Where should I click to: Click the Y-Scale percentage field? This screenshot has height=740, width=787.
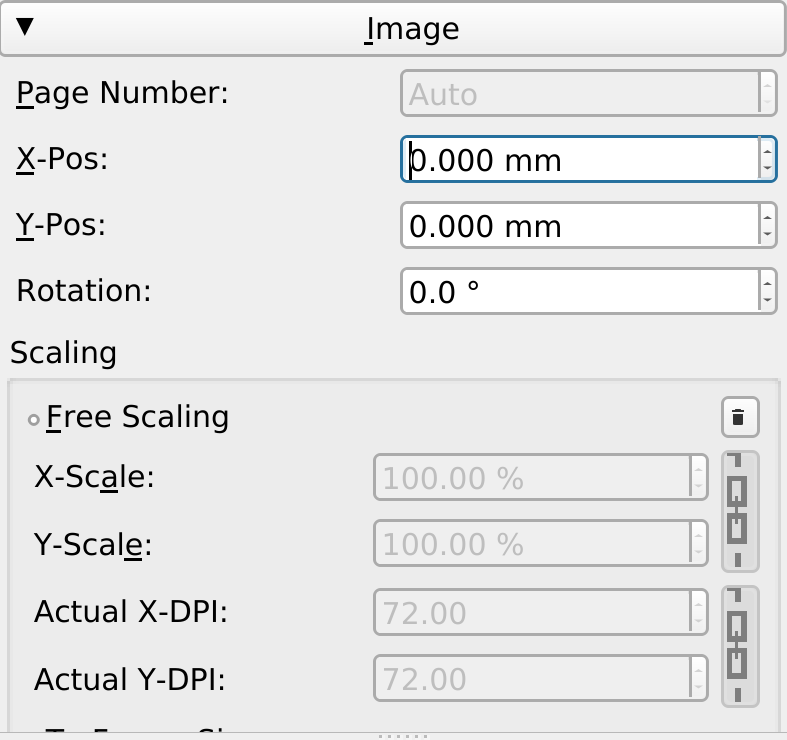(x=530, y=544)
